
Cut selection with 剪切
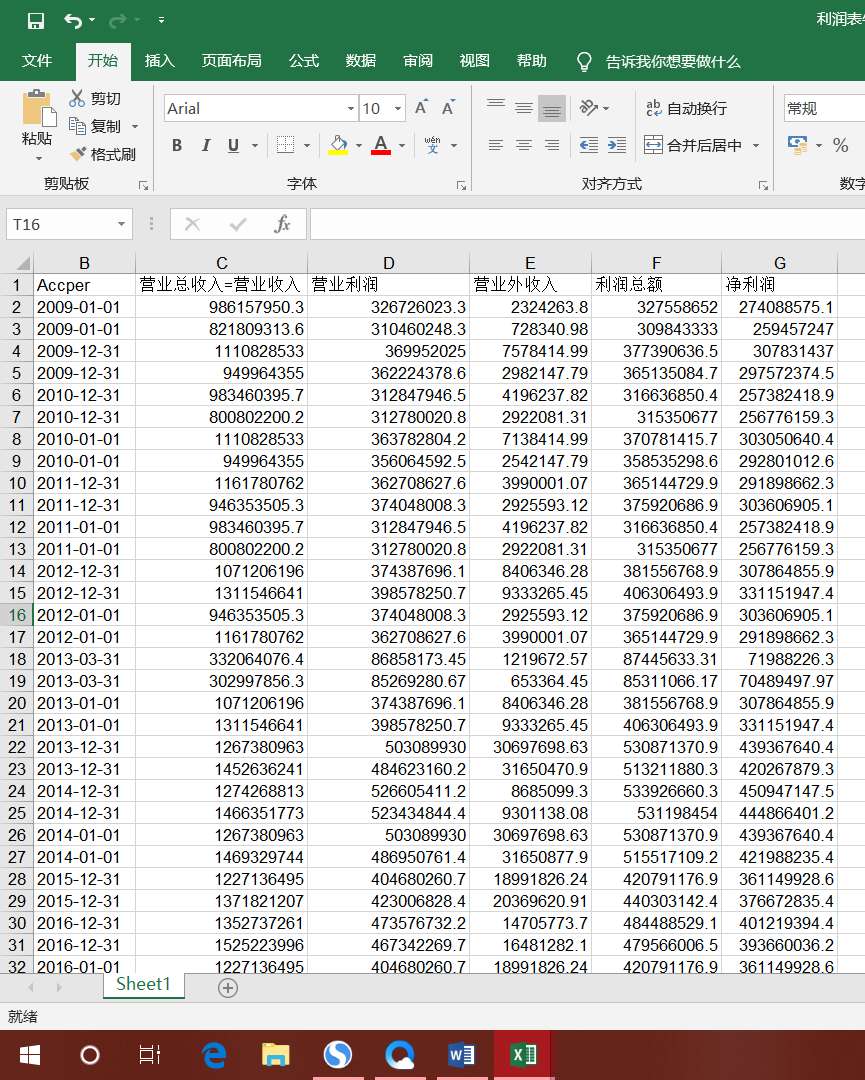click(95, 98)
